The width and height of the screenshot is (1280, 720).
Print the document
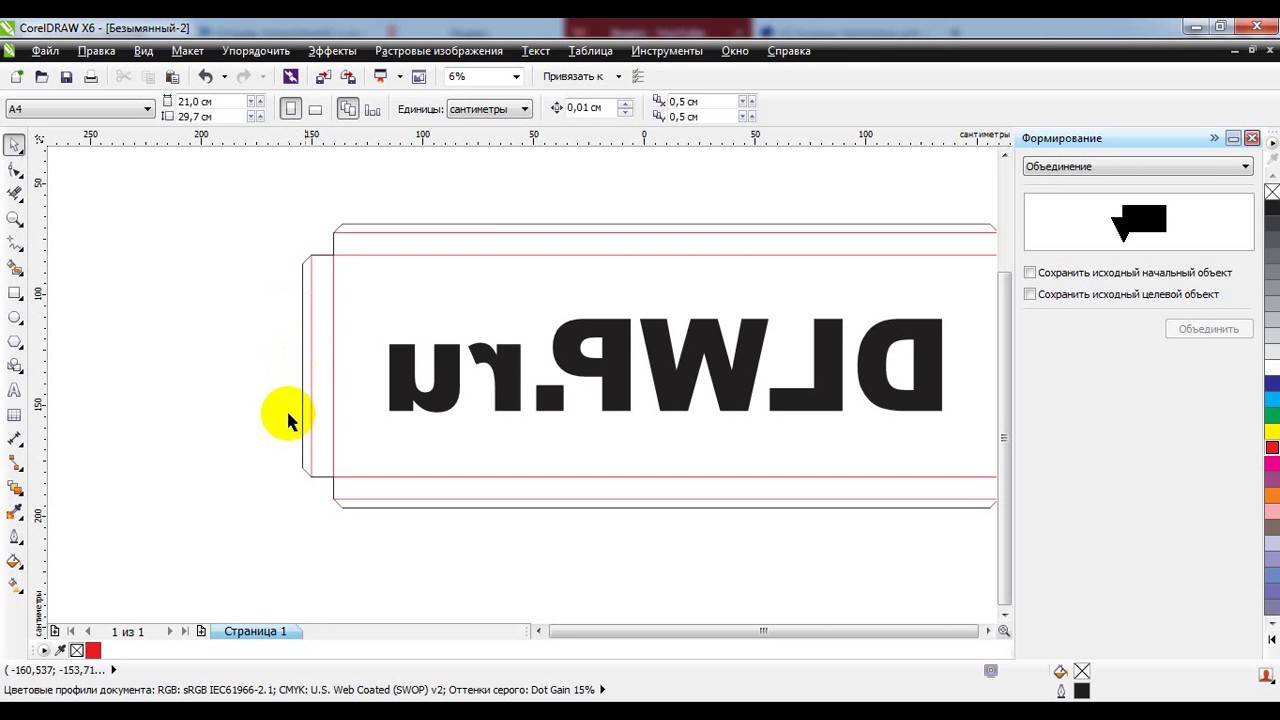tap(91, 76)
